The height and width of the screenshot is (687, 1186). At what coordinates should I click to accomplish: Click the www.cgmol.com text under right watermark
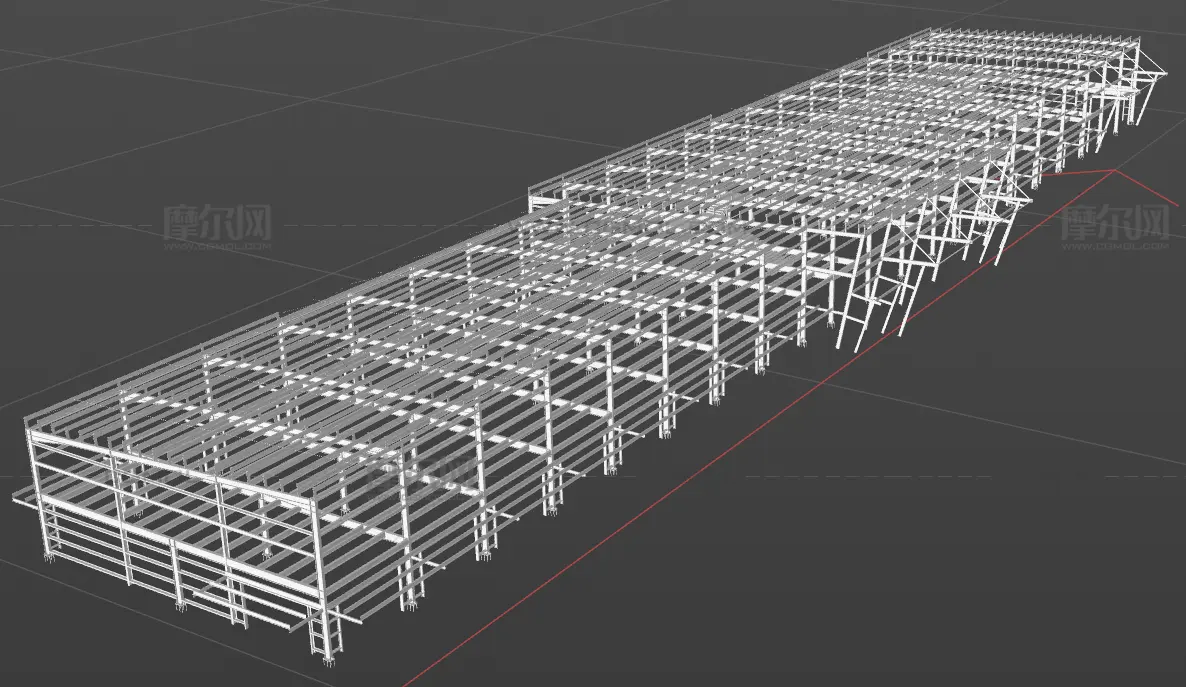[x=1115, y=246]
